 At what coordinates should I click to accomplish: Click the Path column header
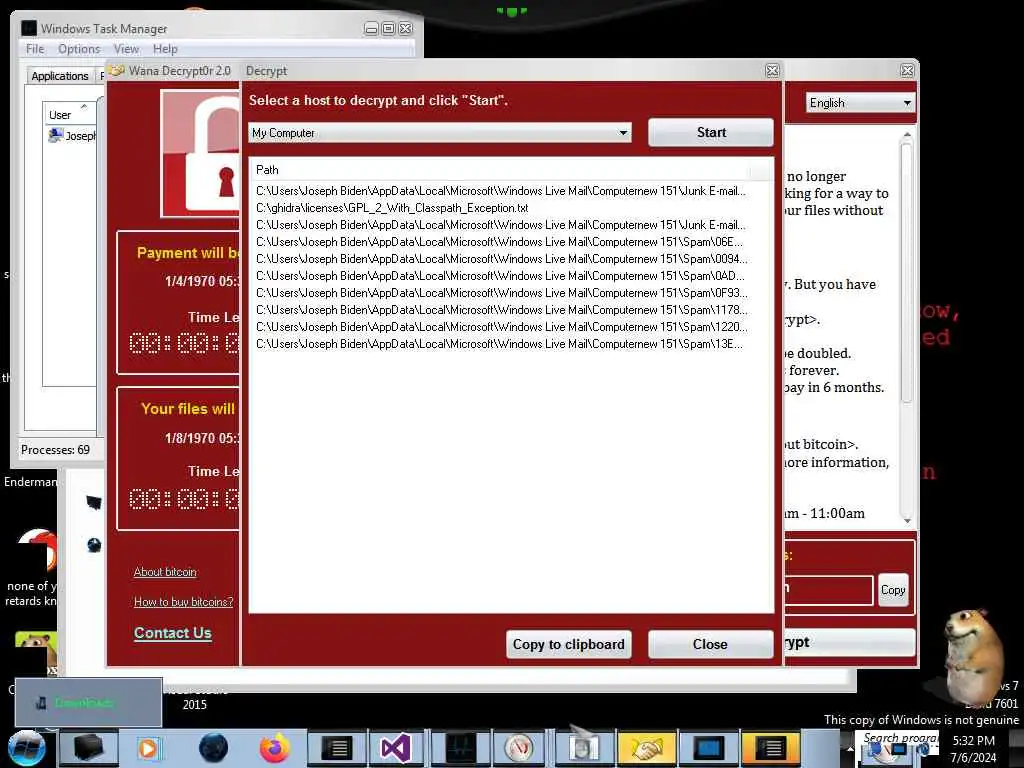[500, 170]
